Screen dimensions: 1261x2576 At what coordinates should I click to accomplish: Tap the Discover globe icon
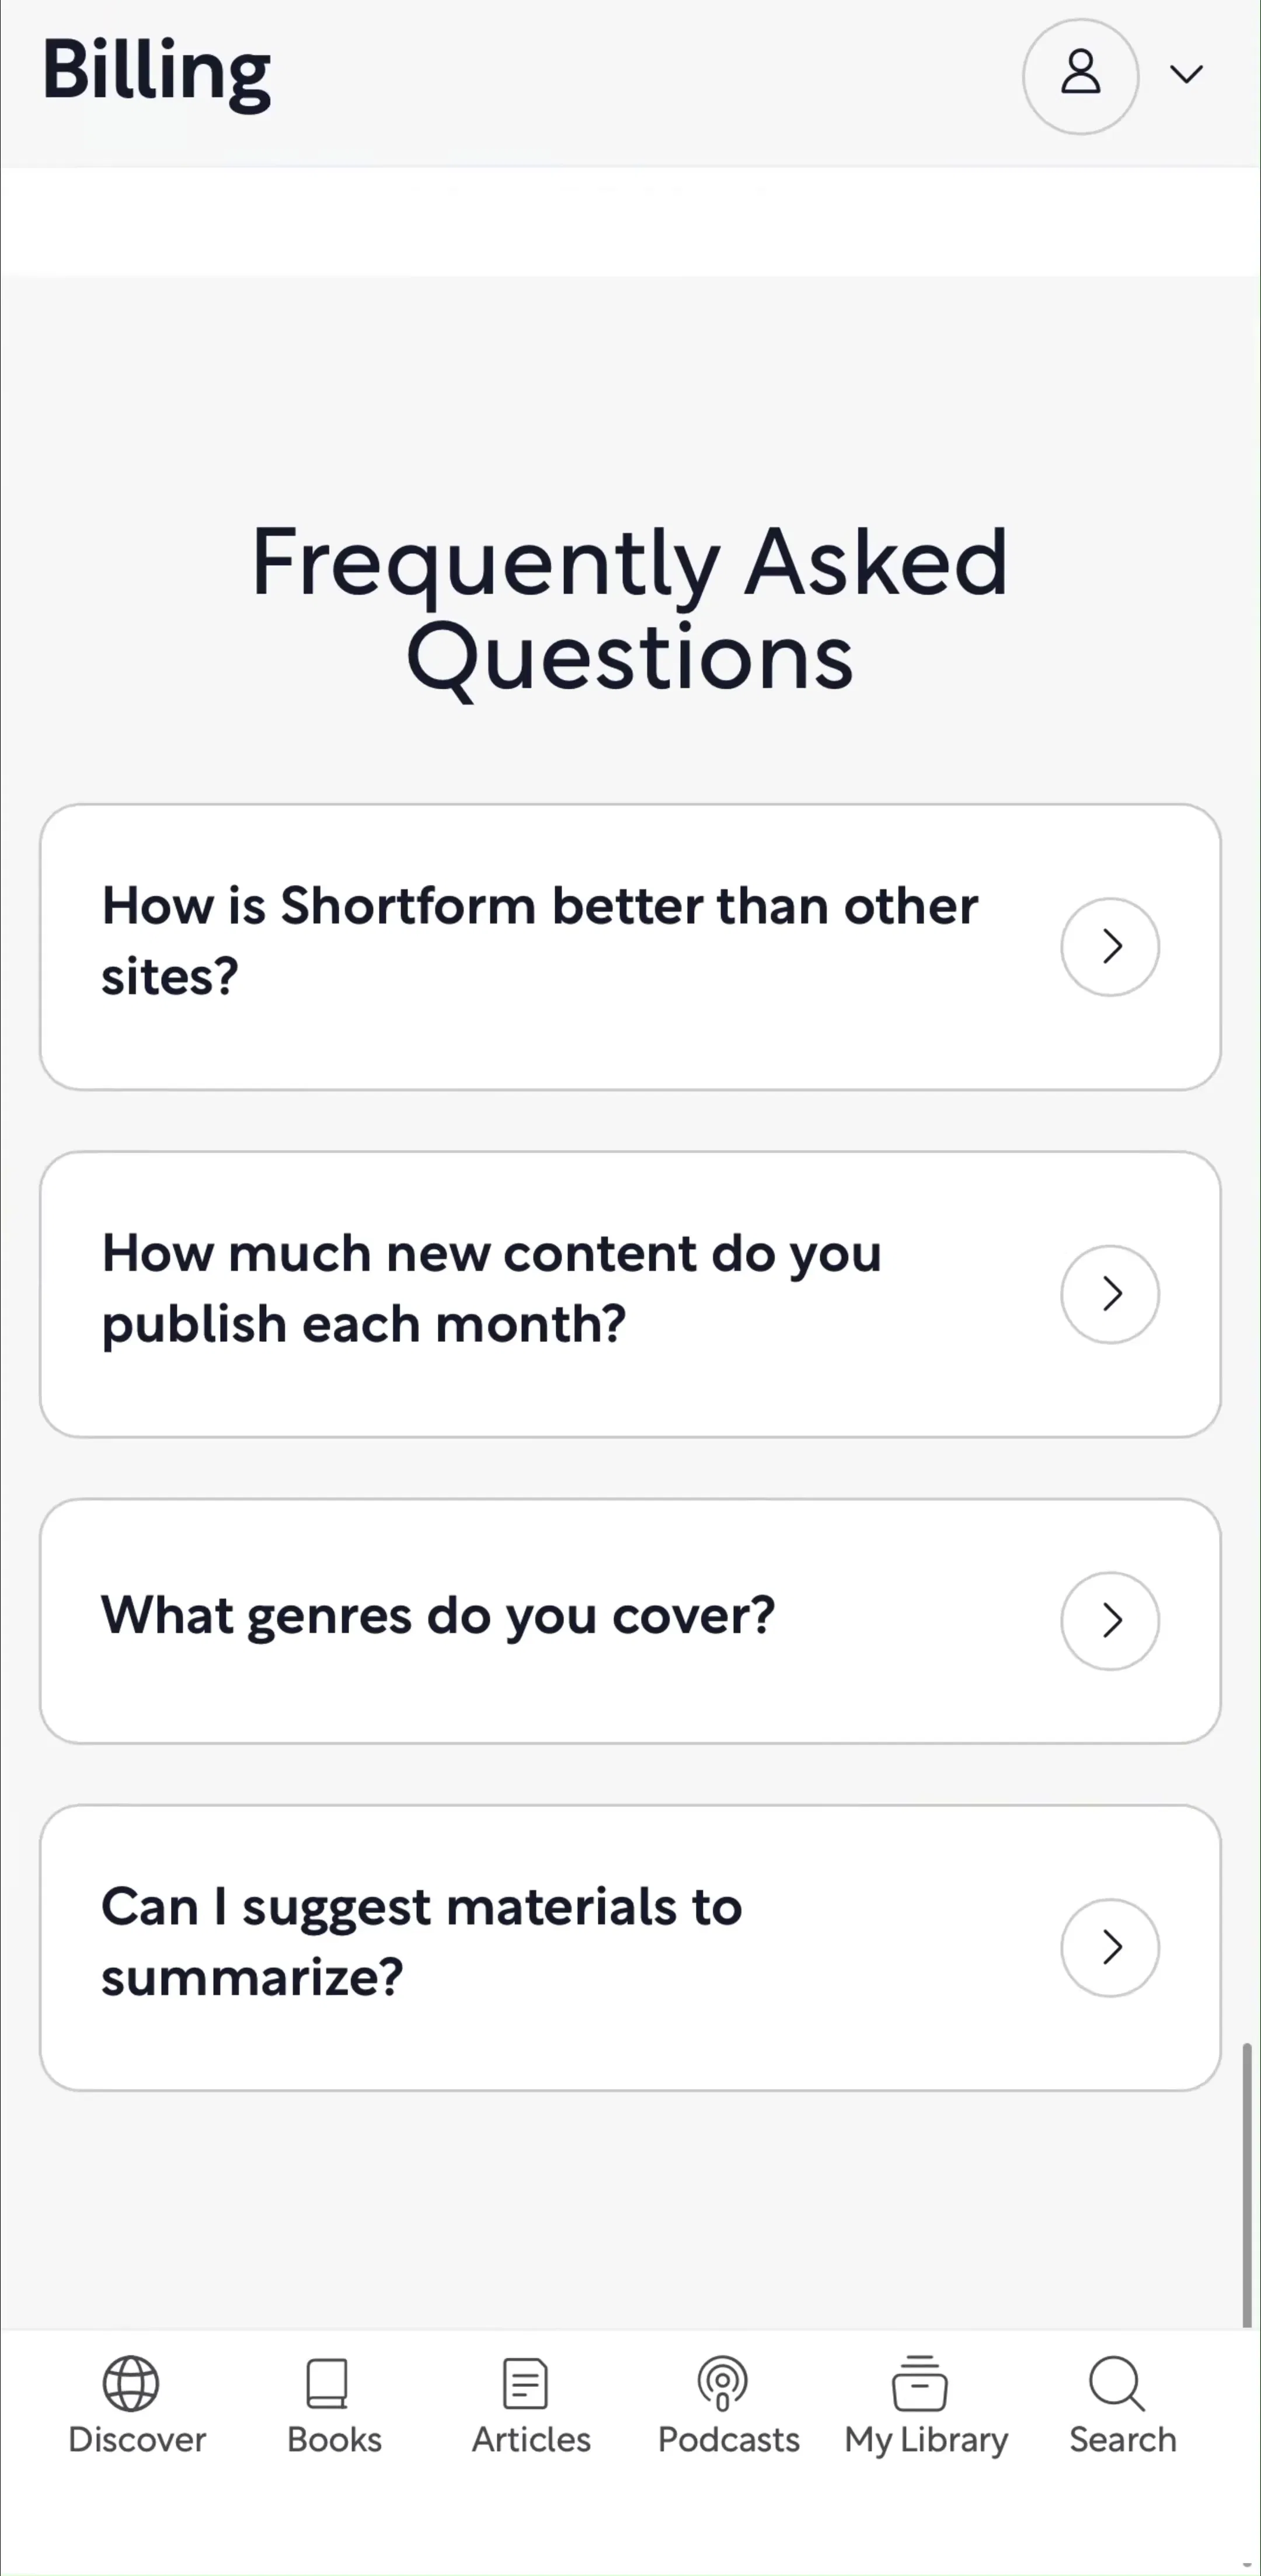point(131,2383)
